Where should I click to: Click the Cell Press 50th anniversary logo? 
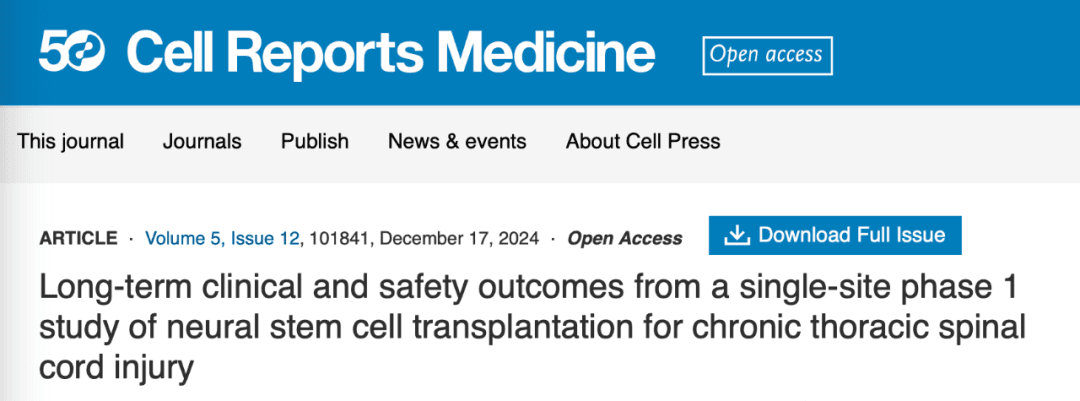[x=72, y=54]
